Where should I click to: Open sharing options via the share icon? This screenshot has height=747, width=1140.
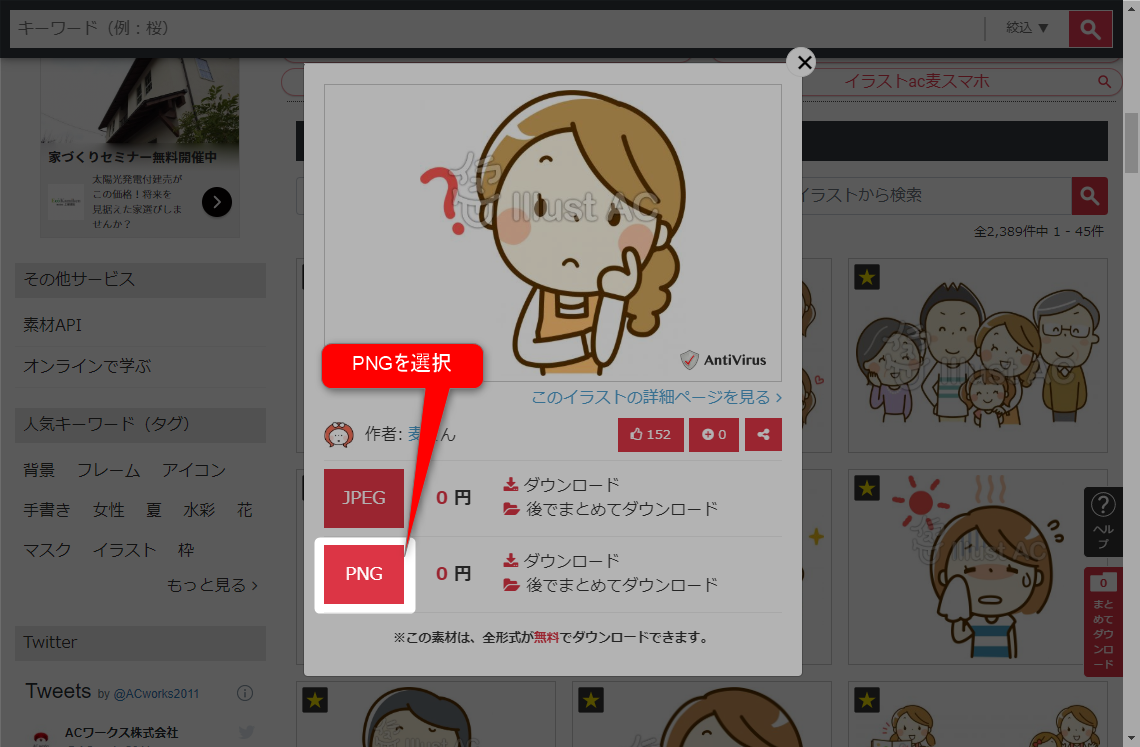[x=763, y=434]
